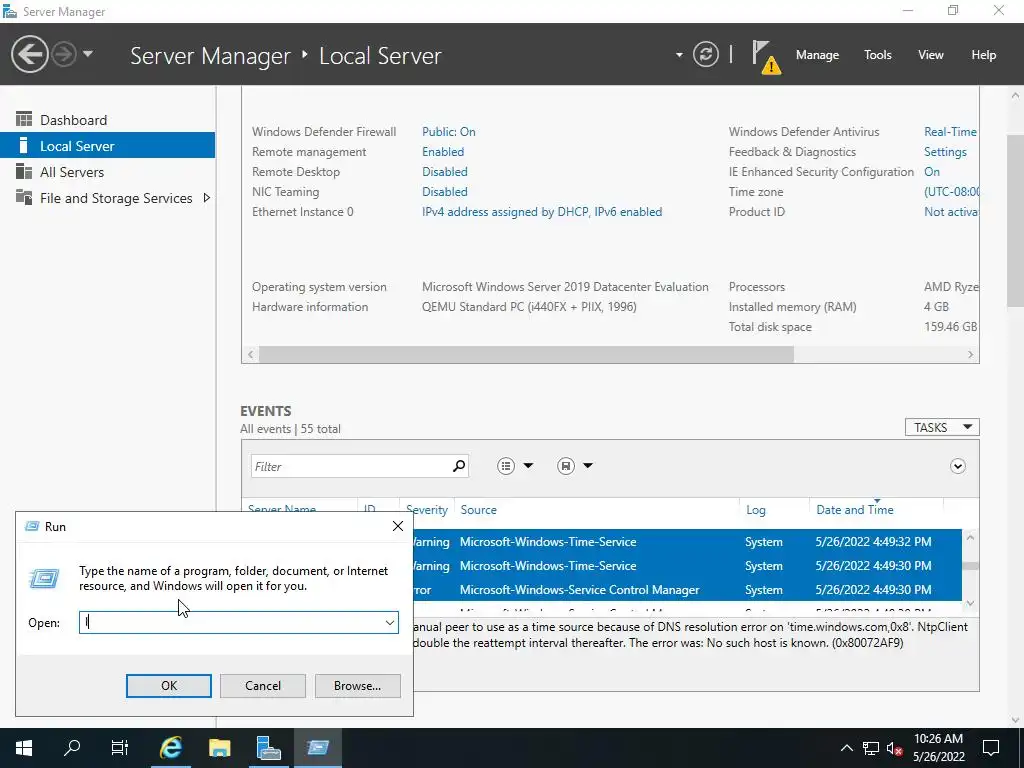Click the magnifier search icon in Filter box
This screenshot has width=1024, height=768.
point(459,466)
